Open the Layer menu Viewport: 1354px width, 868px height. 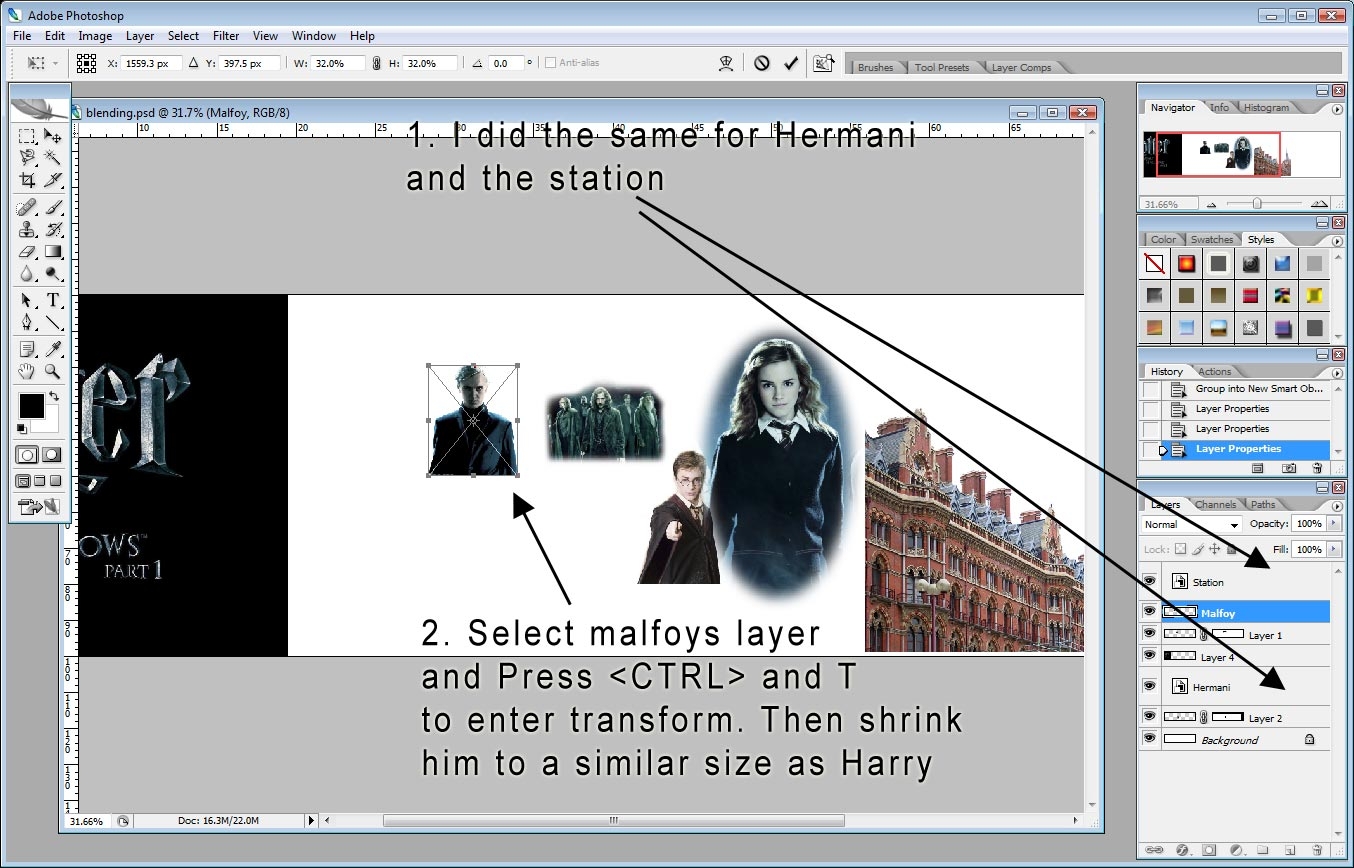point(140,36)
